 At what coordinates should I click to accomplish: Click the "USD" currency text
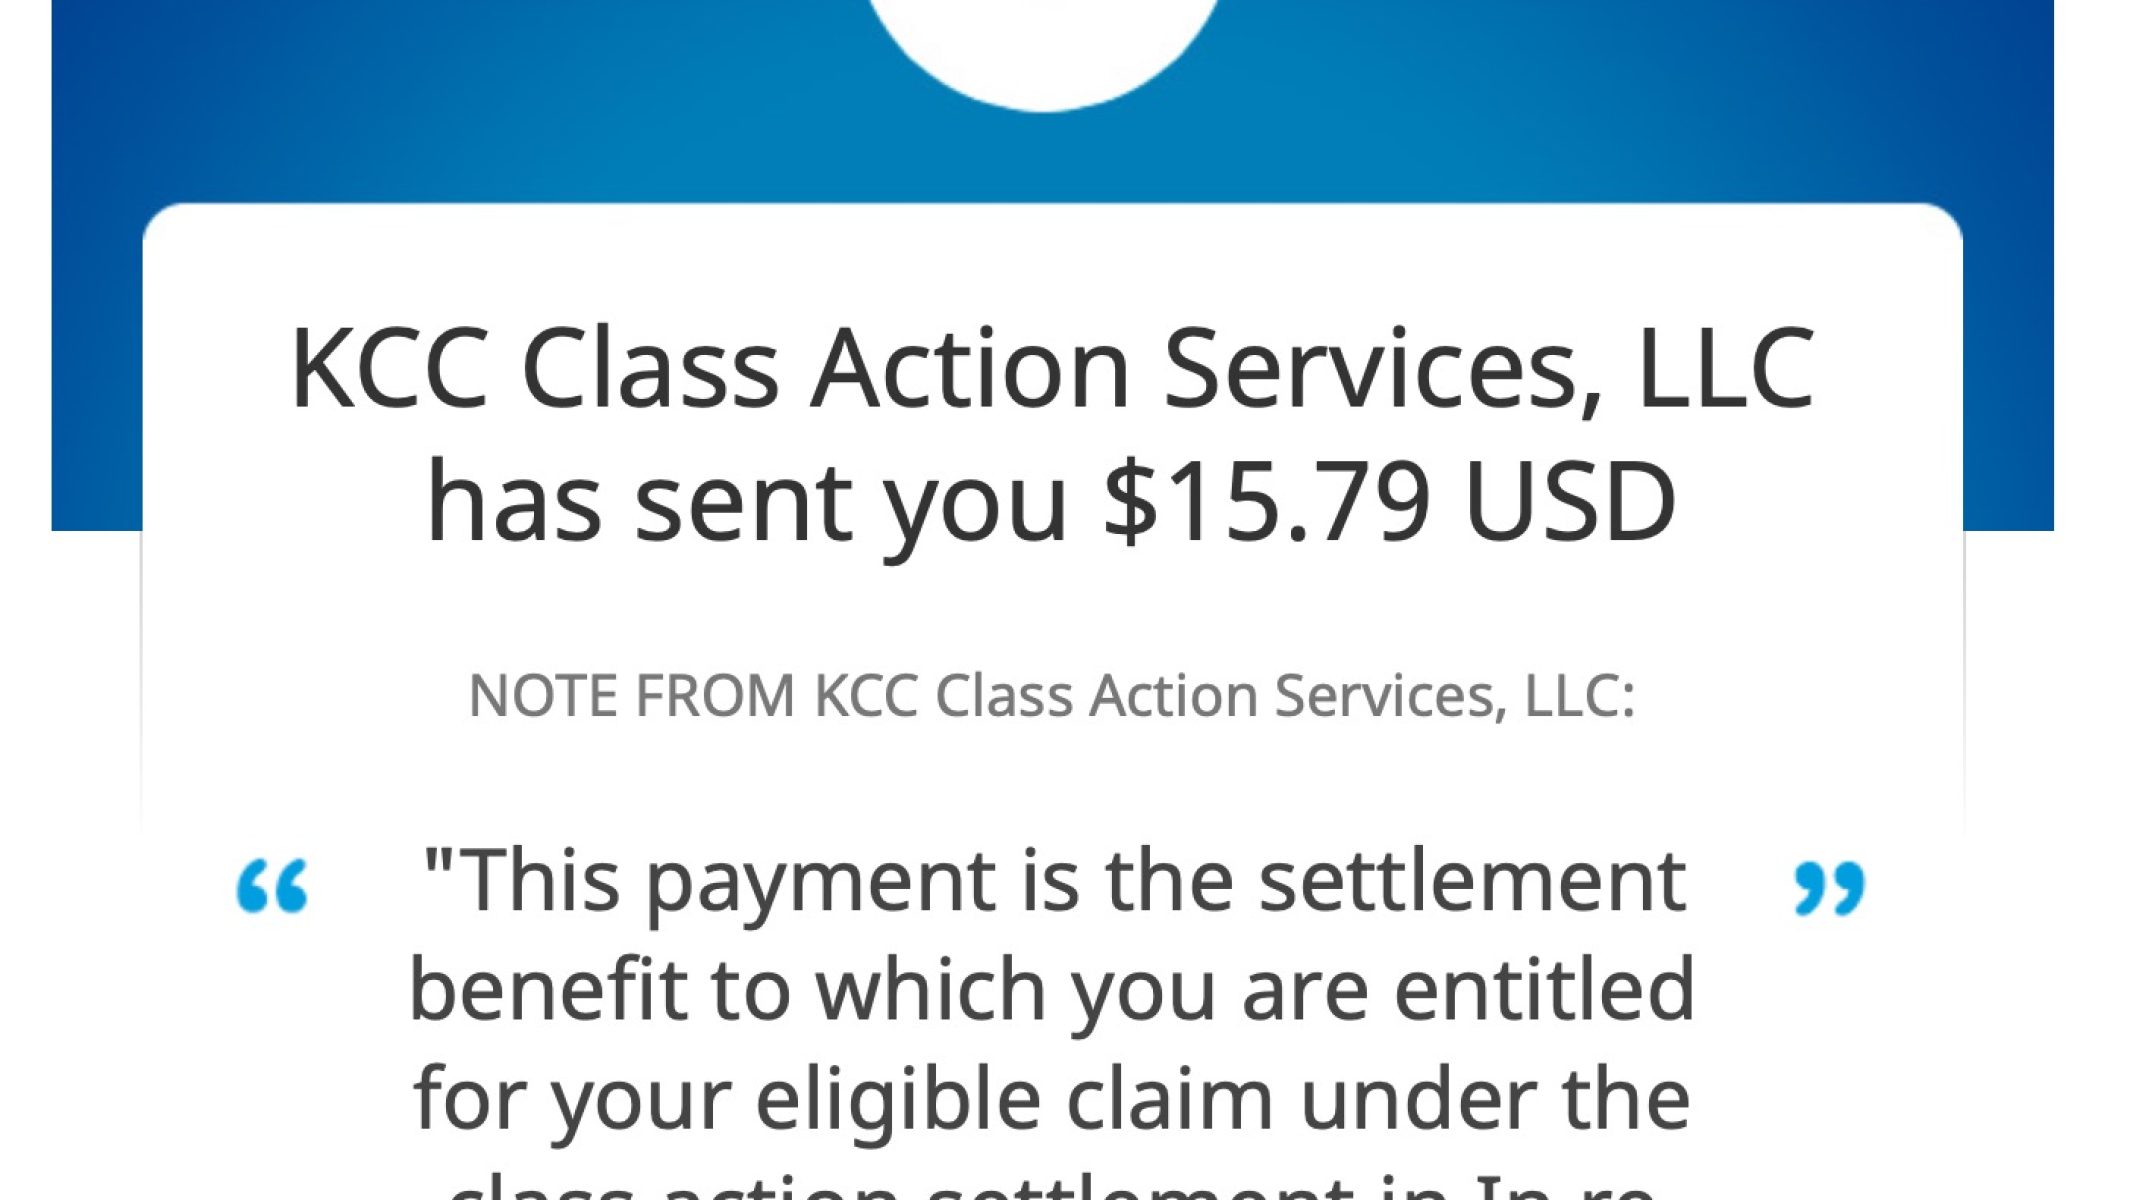pyautogui.click(x=1570, y=502)
